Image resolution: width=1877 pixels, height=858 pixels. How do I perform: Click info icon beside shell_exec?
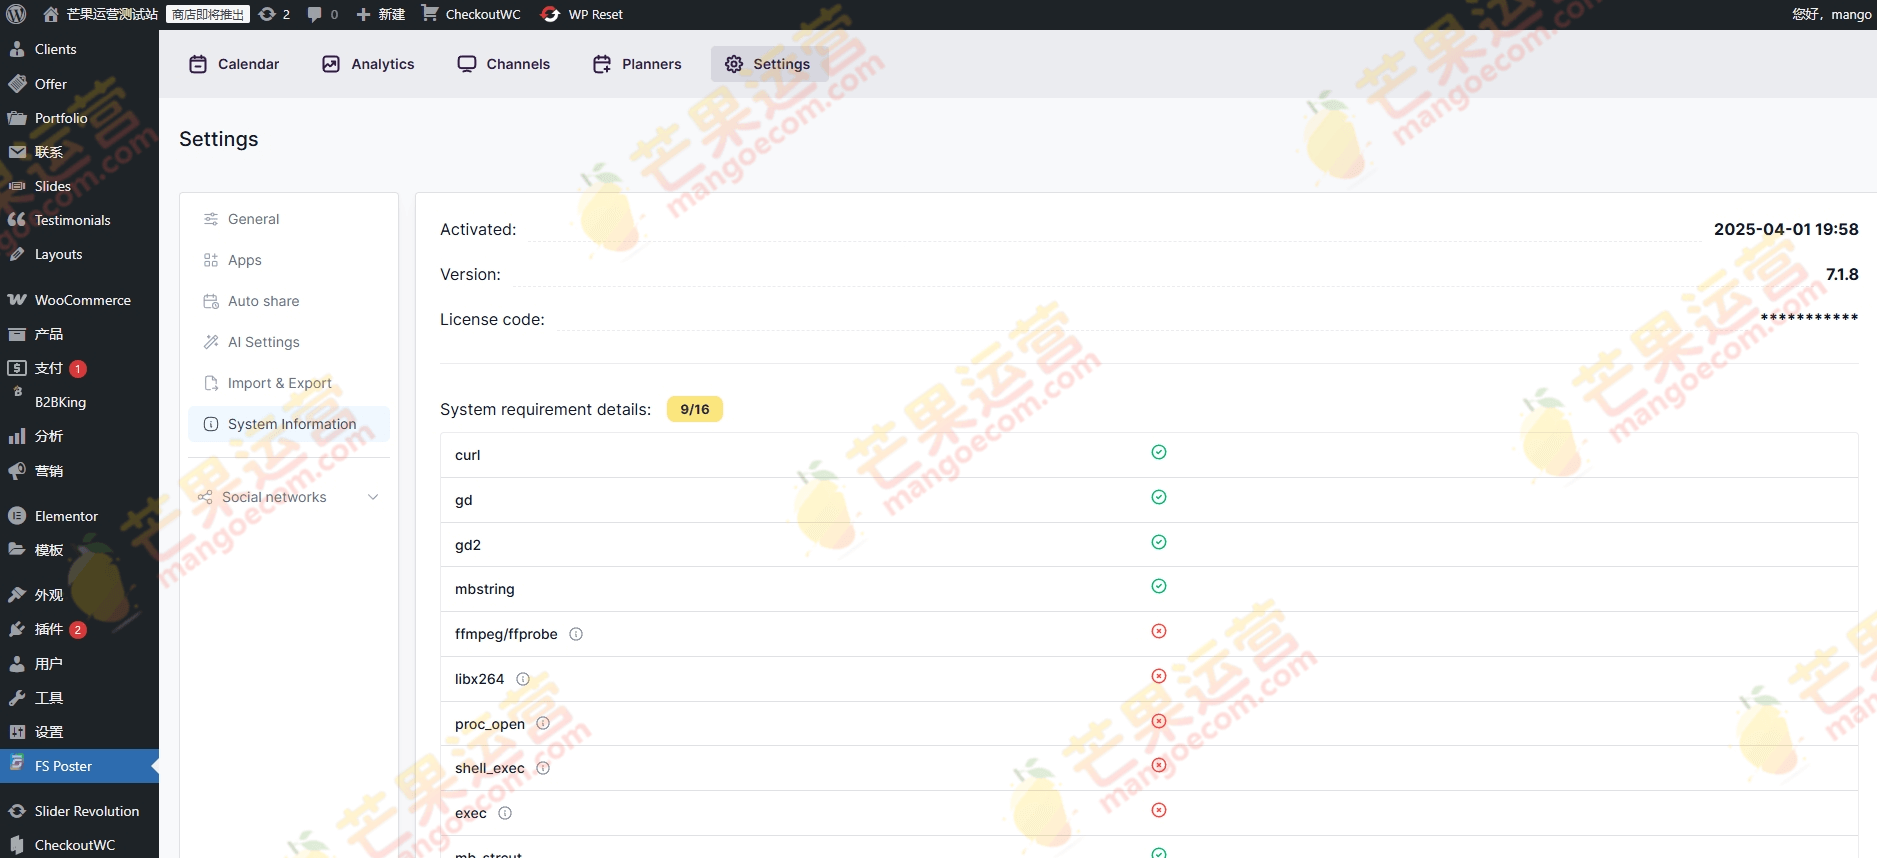543,768
